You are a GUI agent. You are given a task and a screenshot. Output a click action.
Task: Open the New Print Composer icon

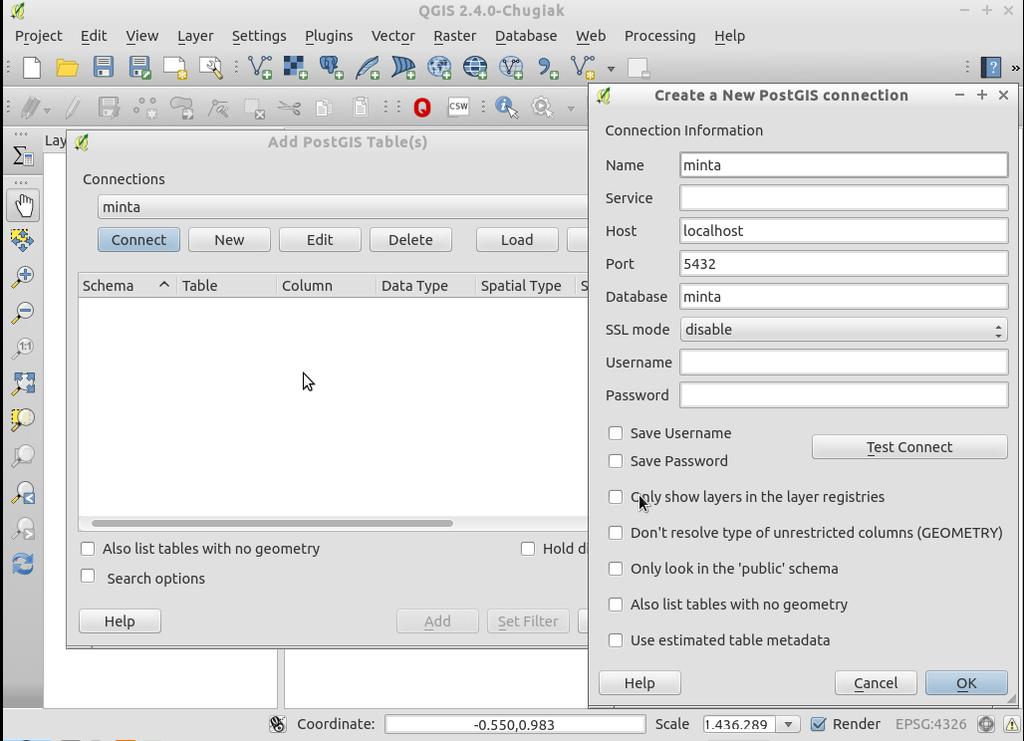tap(175, 67)
